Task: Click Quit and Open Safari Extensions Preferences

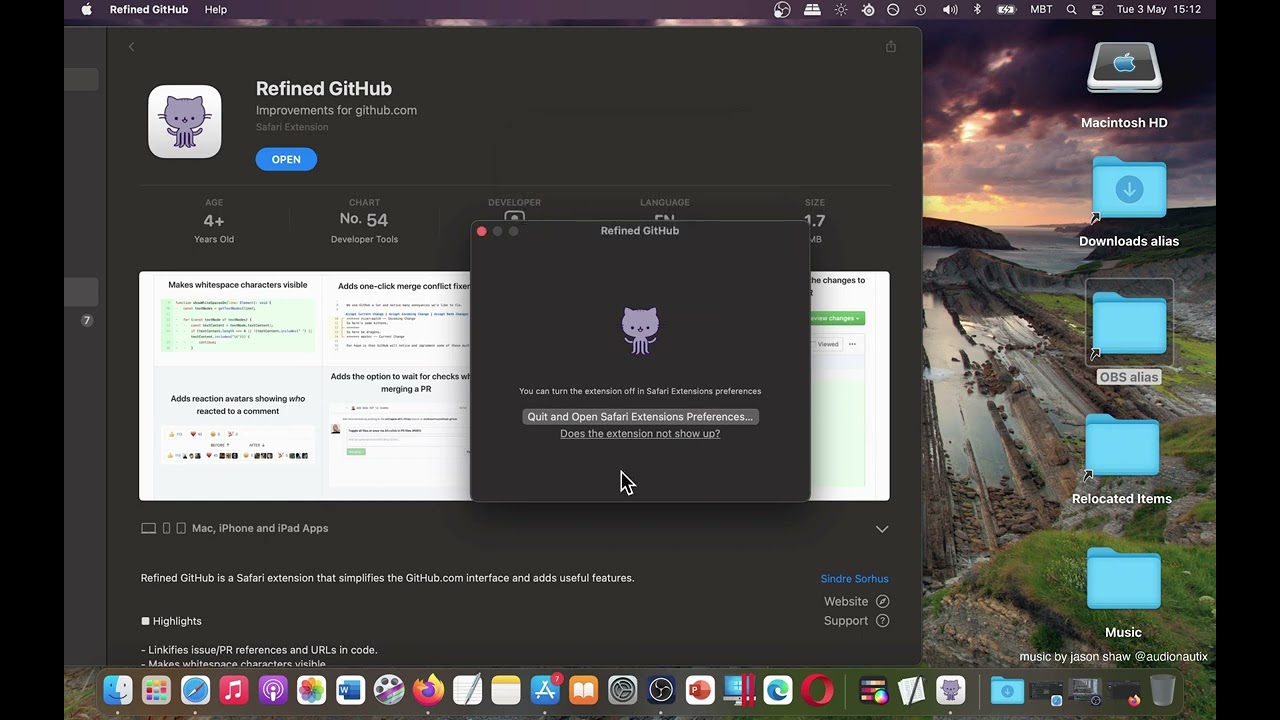Action: coord(640,416)
